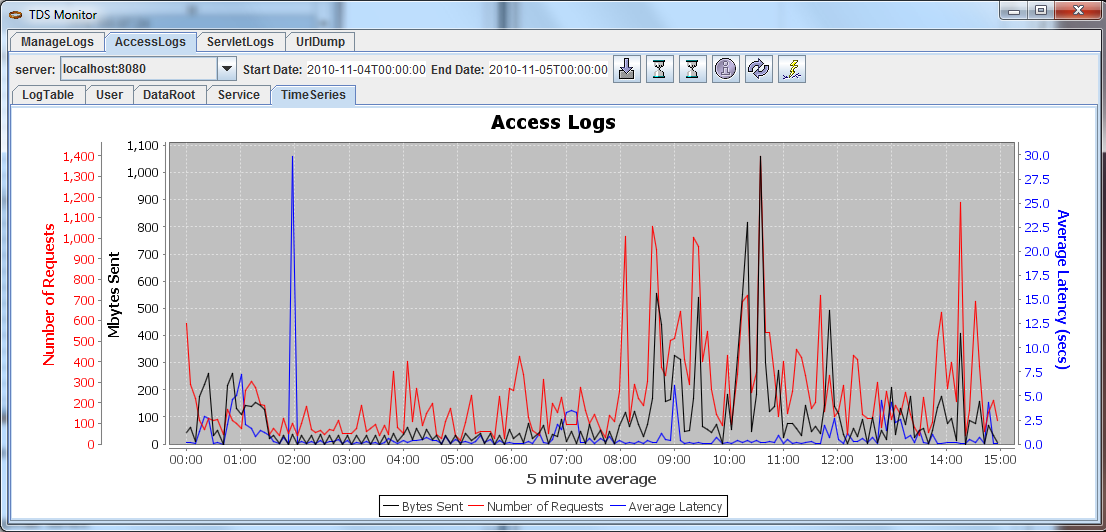Open the Service sub-tab

coord(239,95)
